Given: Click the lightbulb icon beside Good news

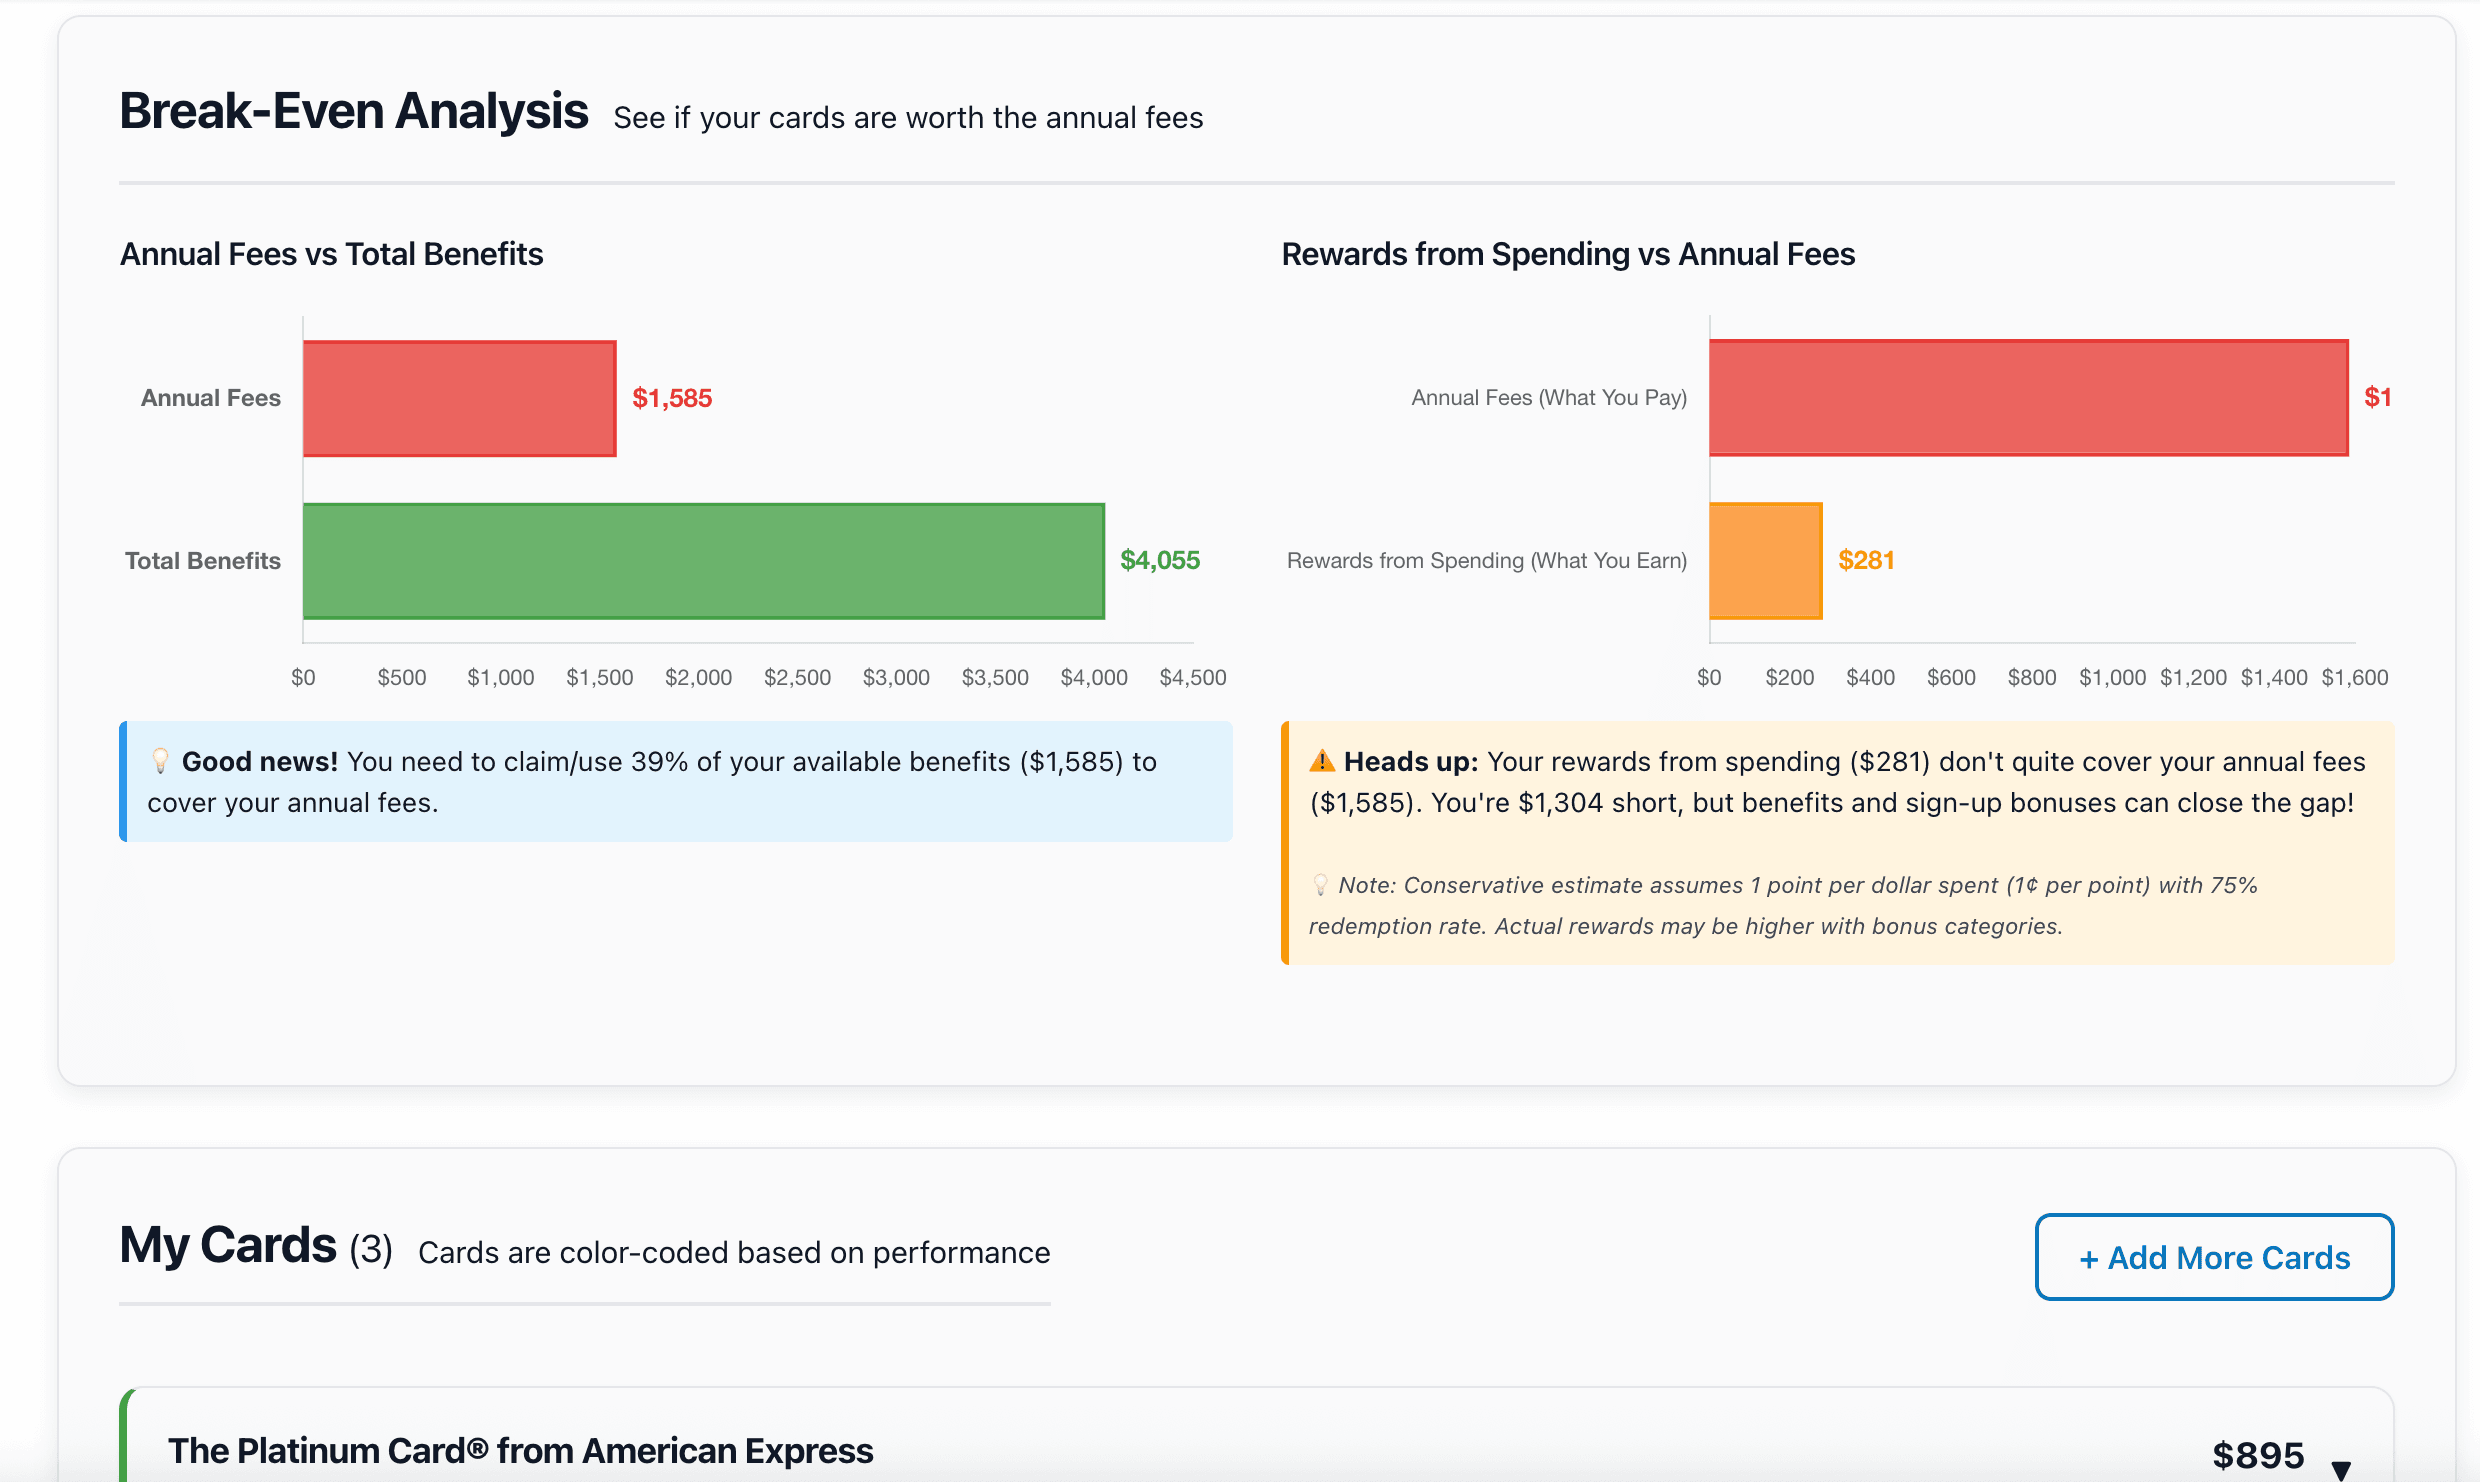Looking at the screenshot, I should [x=160, y=761].
